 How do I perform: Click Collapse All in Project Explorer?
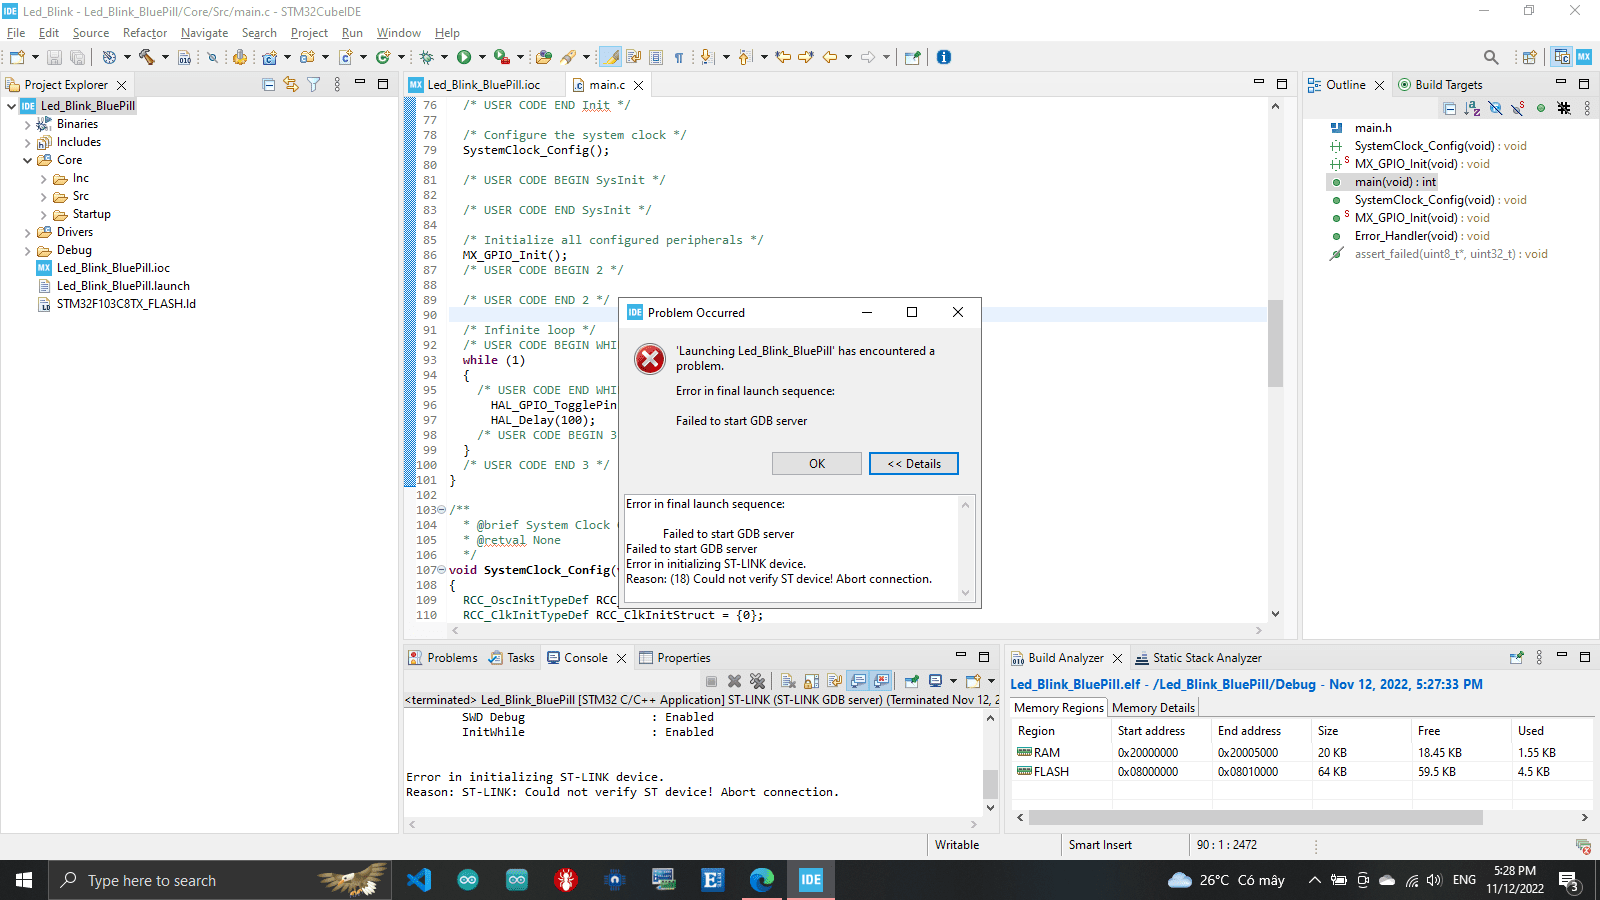pyautogui.click(x=269, y=85)
